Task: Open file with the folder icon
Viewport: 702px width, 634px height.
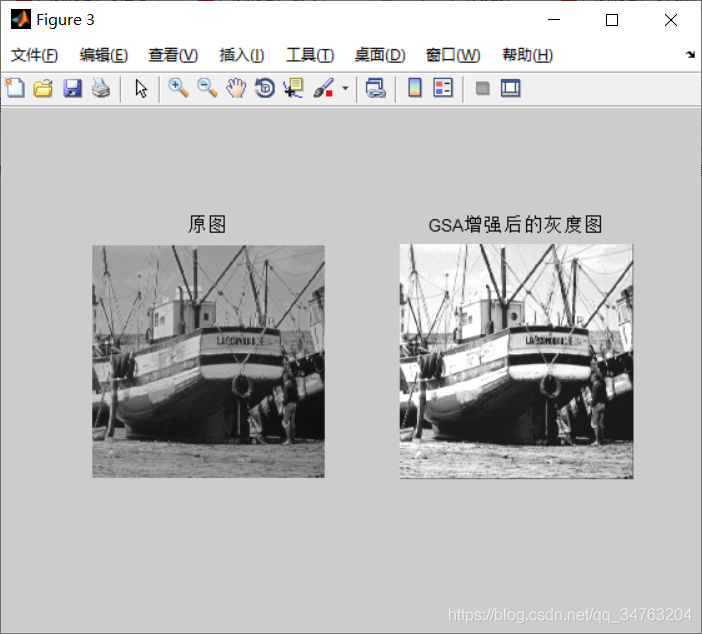Action: [x=43, y=88]
